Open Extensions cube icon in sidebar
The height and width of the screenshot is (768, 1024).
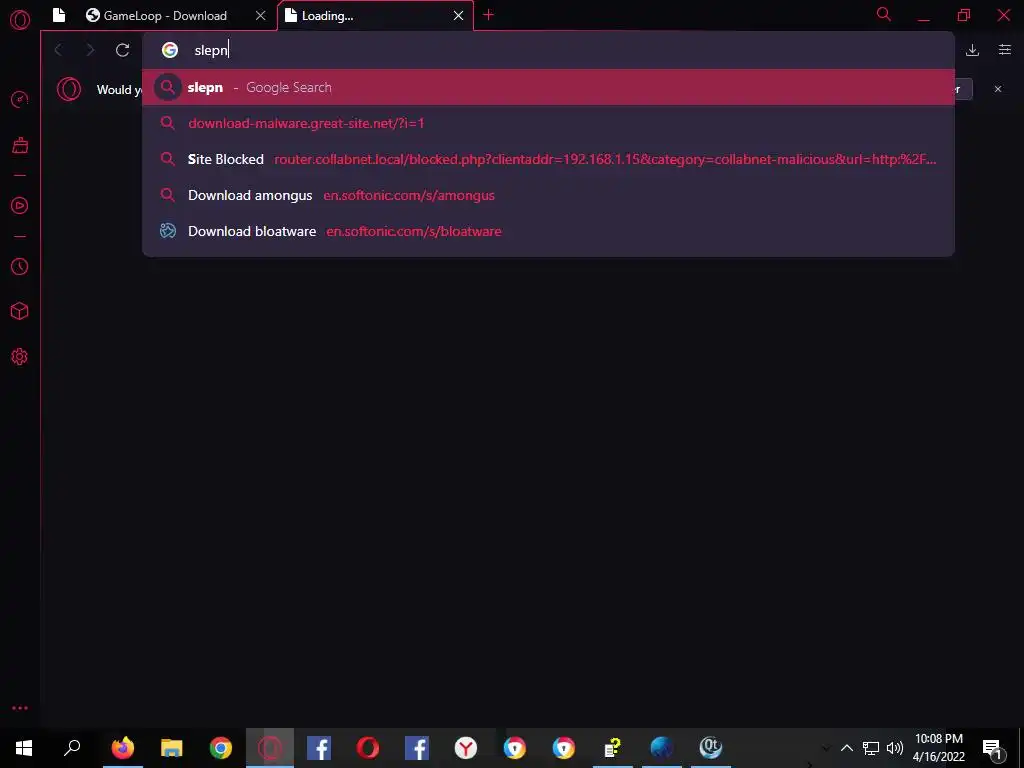(20, 312)
